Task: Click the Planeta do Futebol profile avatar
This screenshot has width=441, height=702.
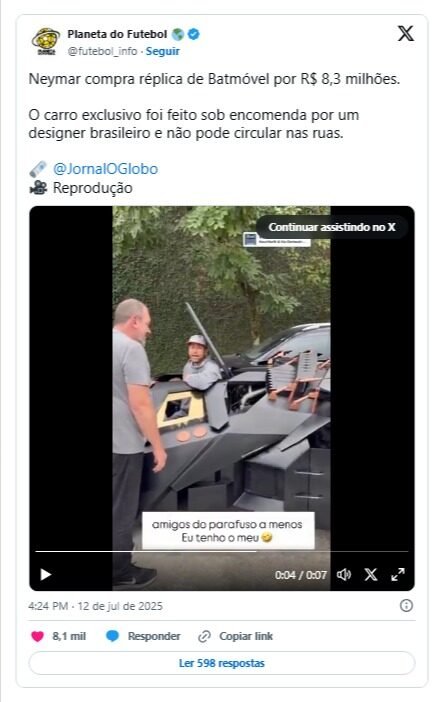Action: click(x=46, y=41)
